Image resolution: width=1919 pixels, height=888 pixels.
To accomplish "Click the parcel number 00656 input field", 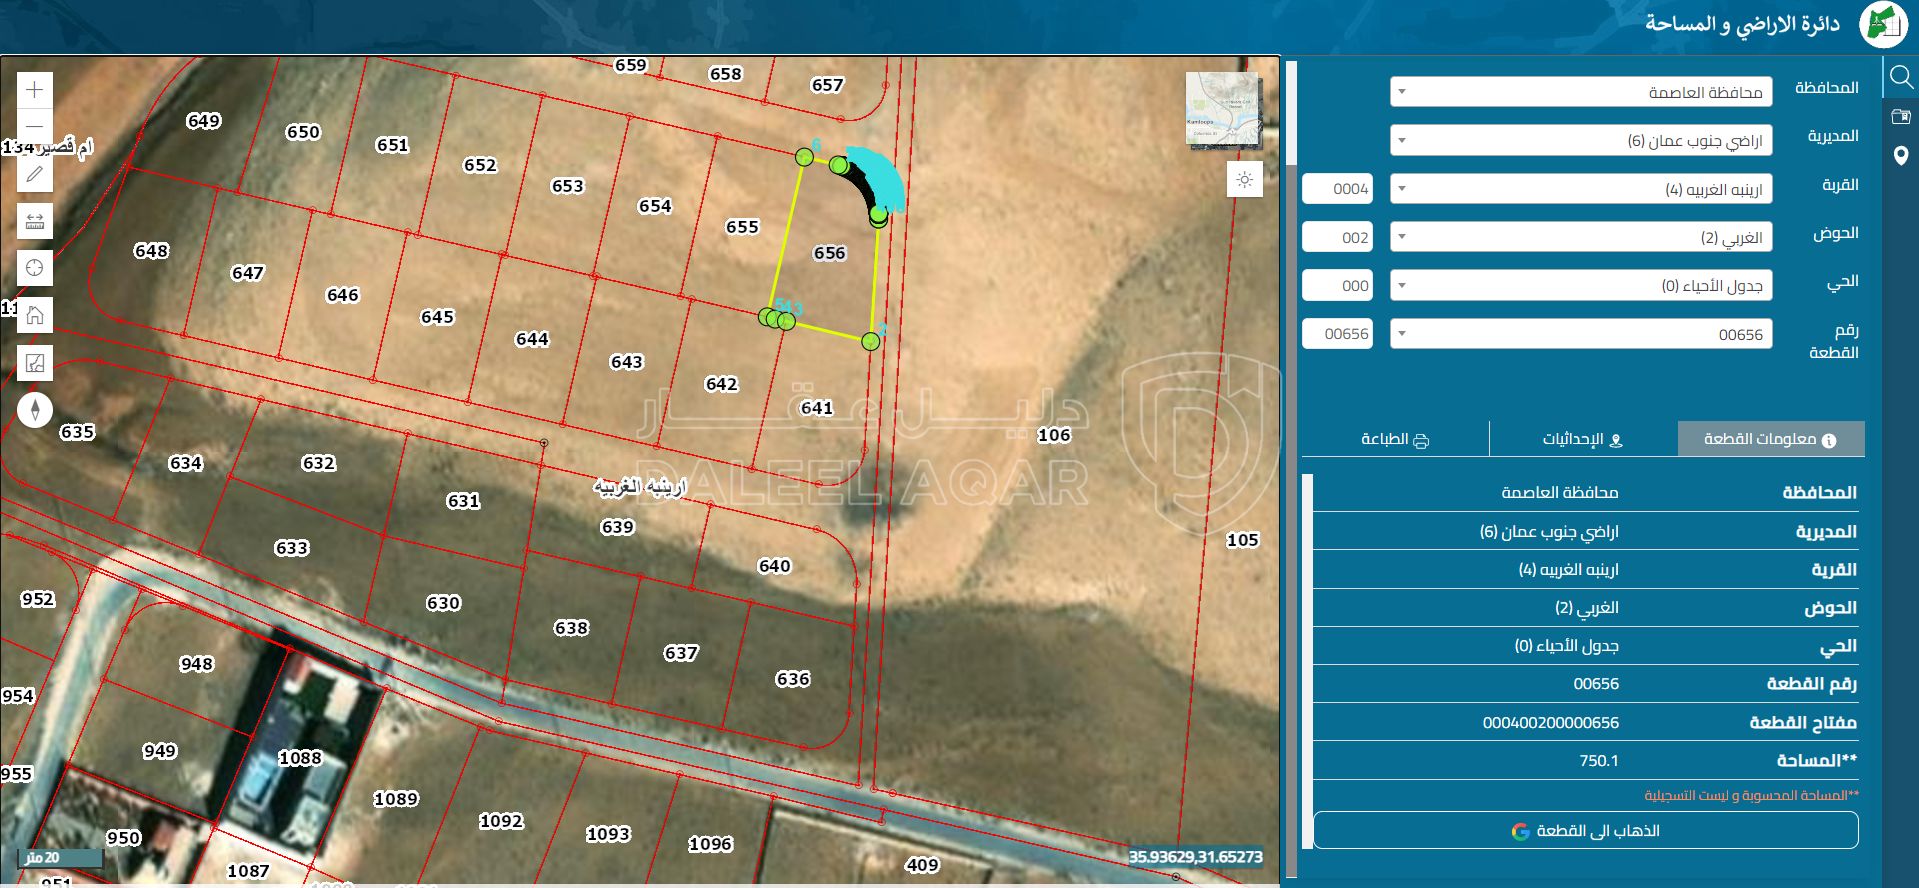I will click(x=1338, y=334).
